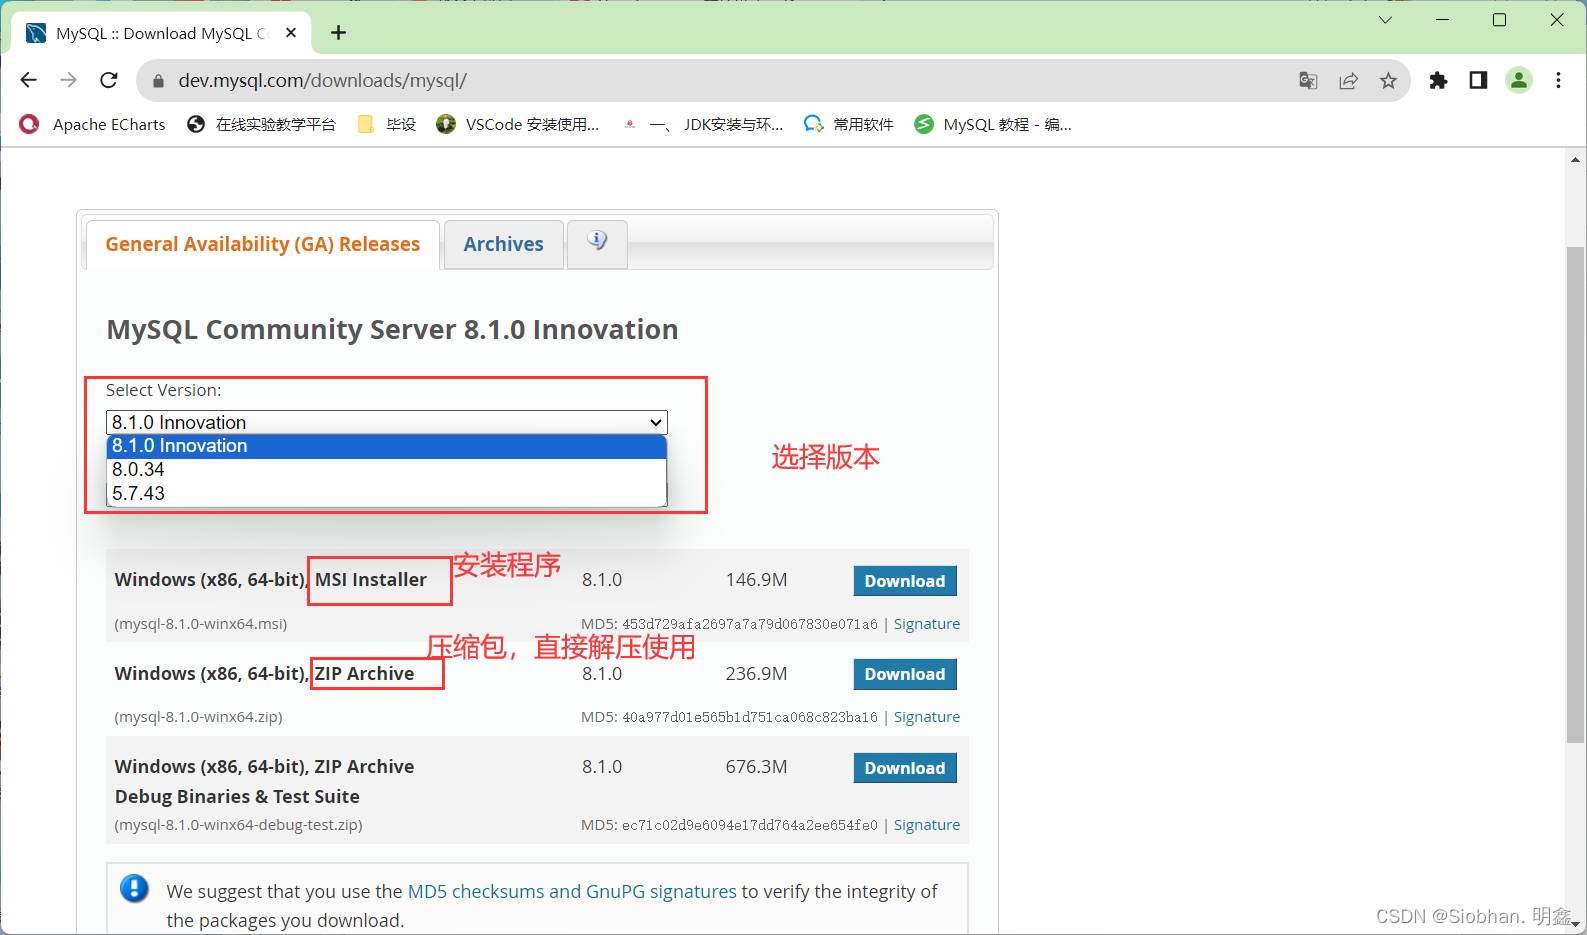Close the MySQL Download tab

(x=291, y=33)
